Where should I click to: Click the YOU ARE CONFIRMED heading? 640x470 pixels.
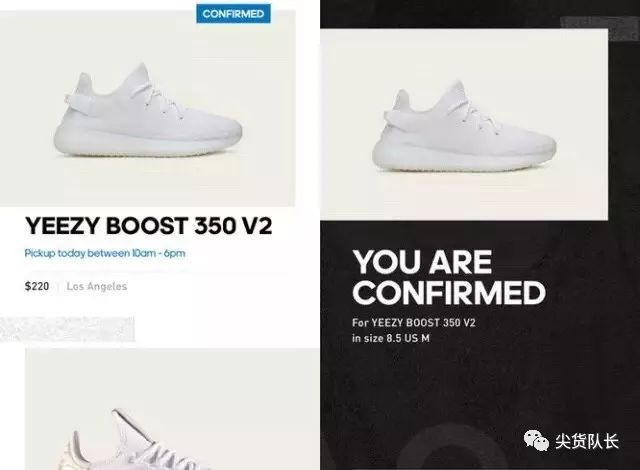(449, 277)
